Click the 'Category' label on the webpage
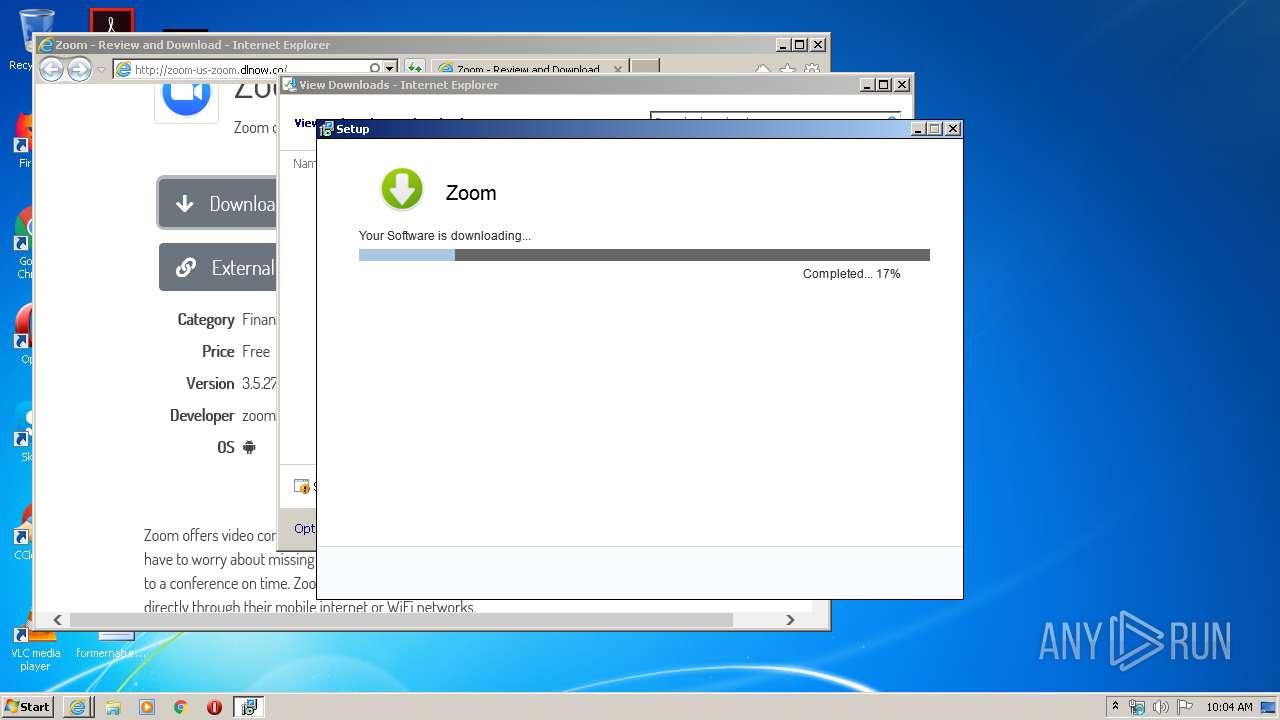The image size is (1280, 720). [x=206, y=320]
